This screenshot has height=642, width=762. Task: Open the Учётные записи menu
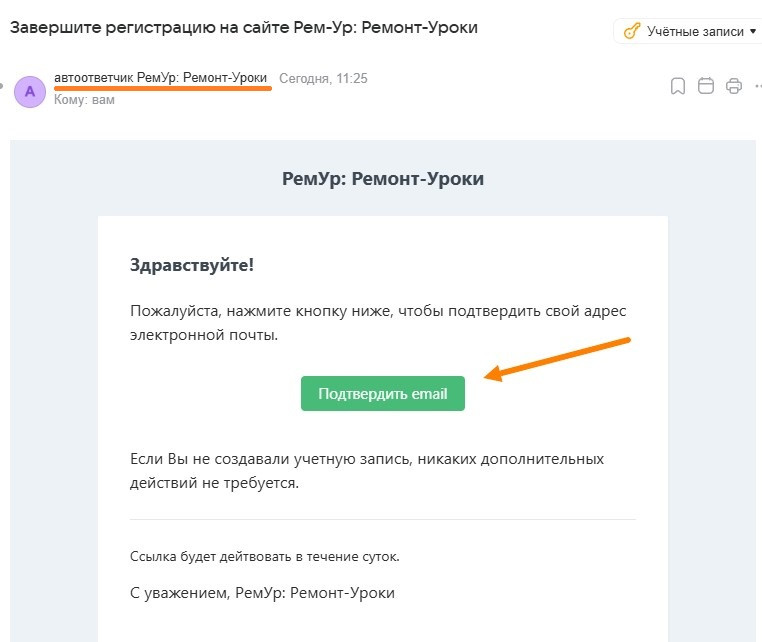click(688, 31)
